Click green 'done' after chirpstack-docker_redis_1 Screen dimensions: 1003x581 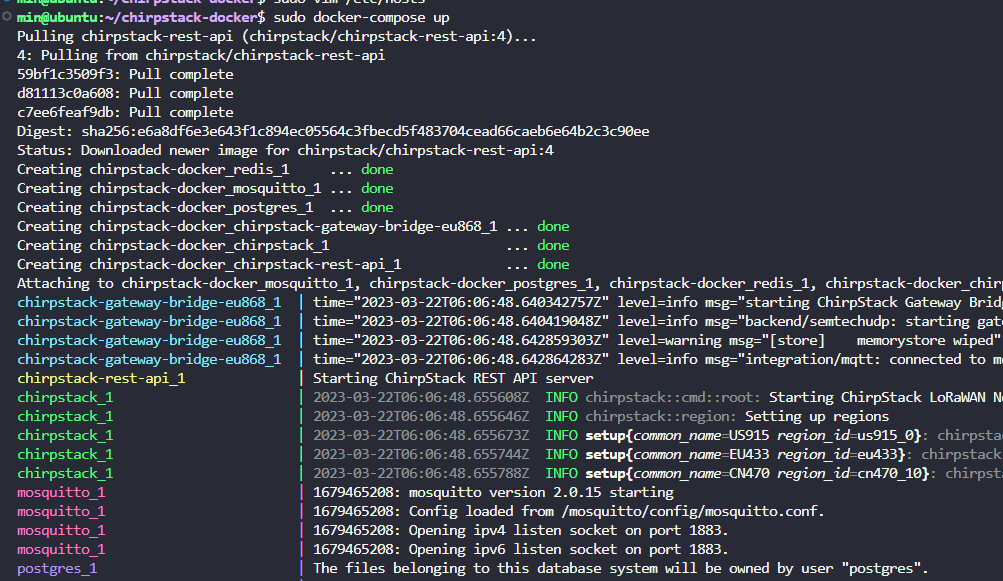point(377,169)
